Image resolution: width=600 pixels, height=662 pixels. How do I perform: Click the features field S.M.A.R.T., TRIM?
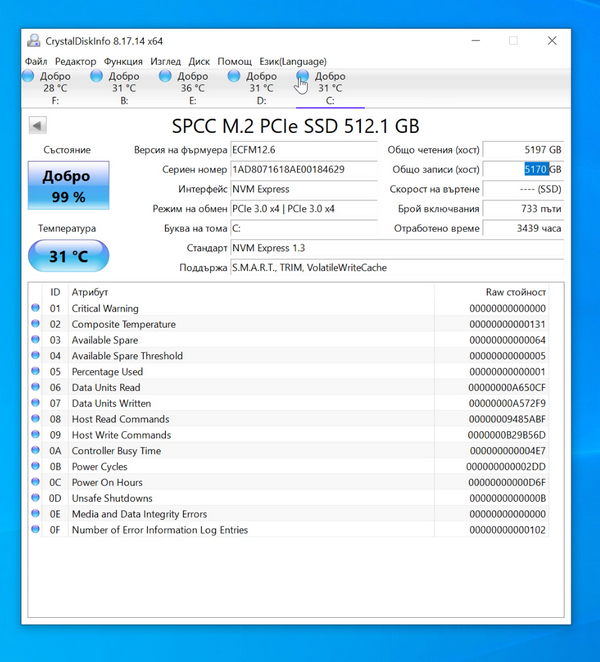(397, 268)
